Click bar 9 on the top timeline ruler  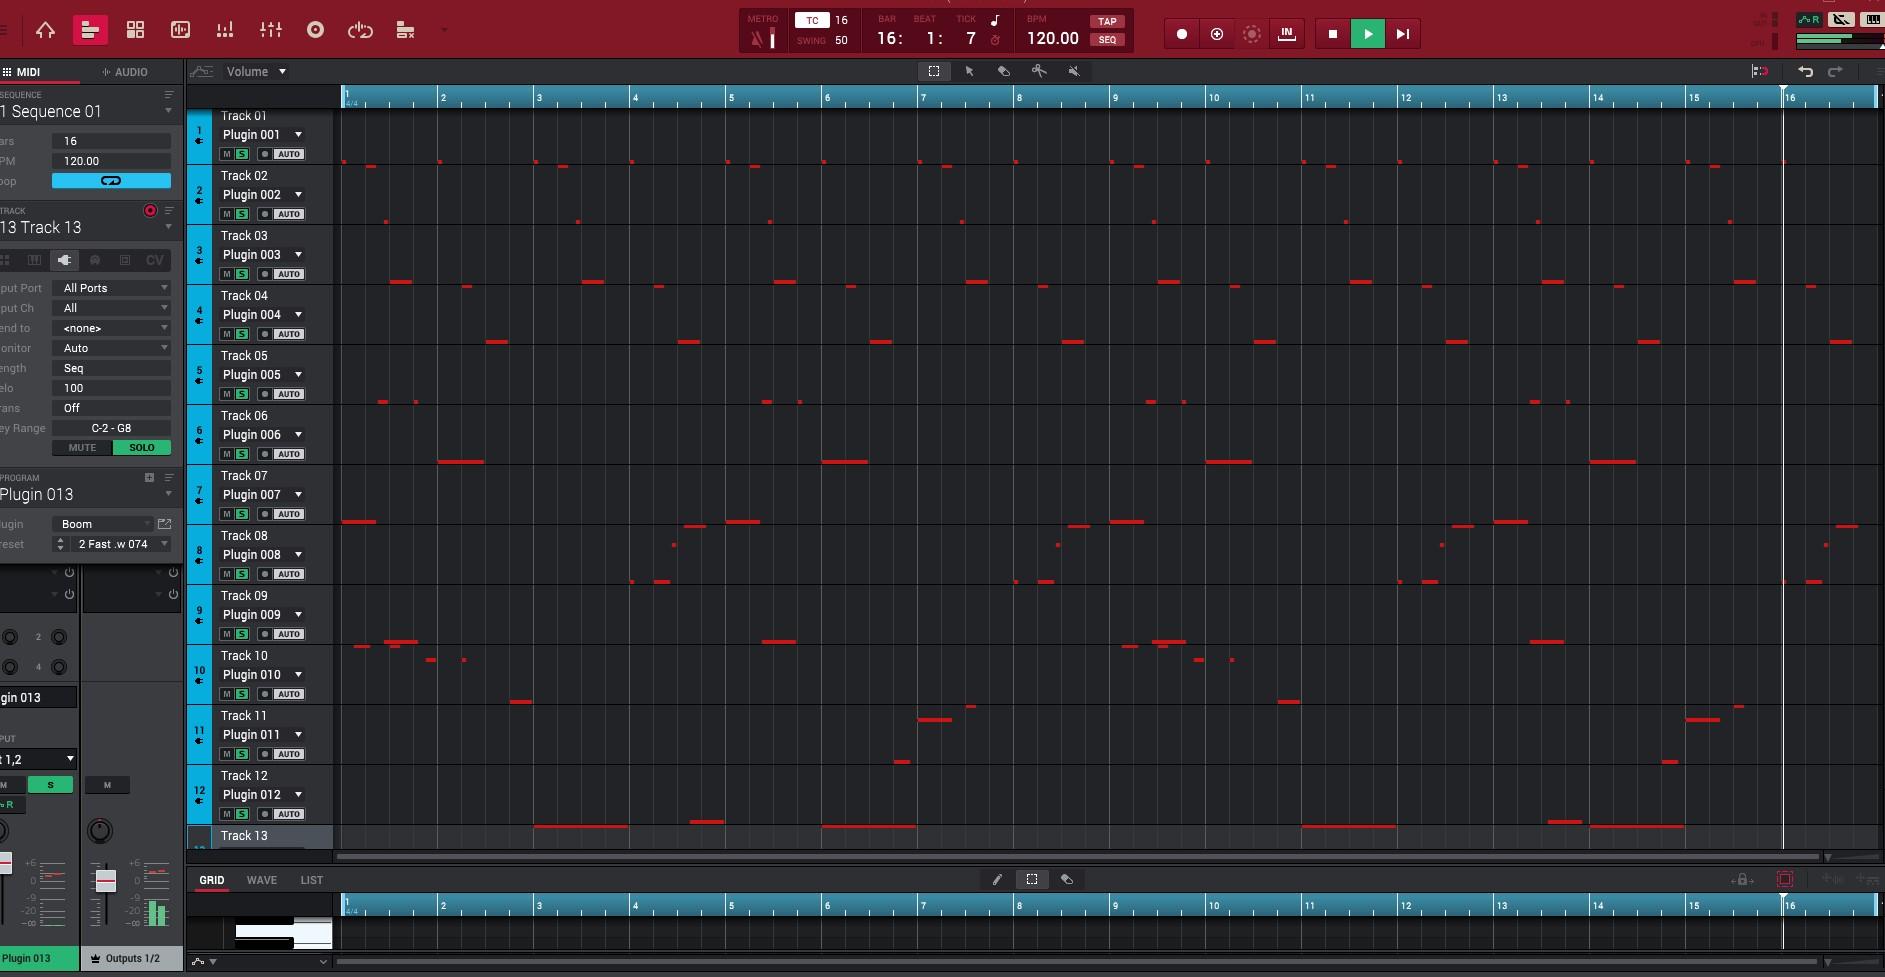point(1115,97)
